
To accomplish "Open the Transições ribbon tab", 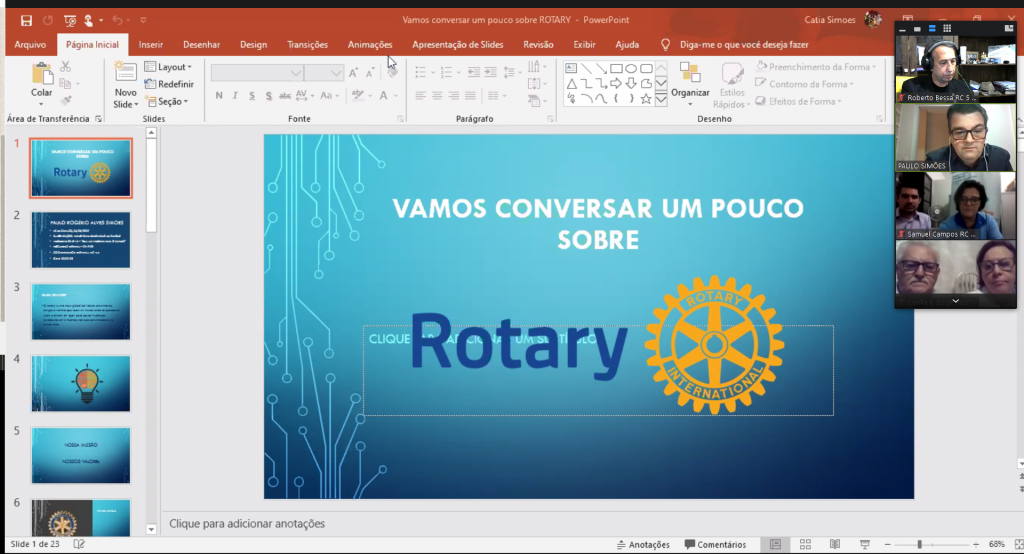I will 307,44.
